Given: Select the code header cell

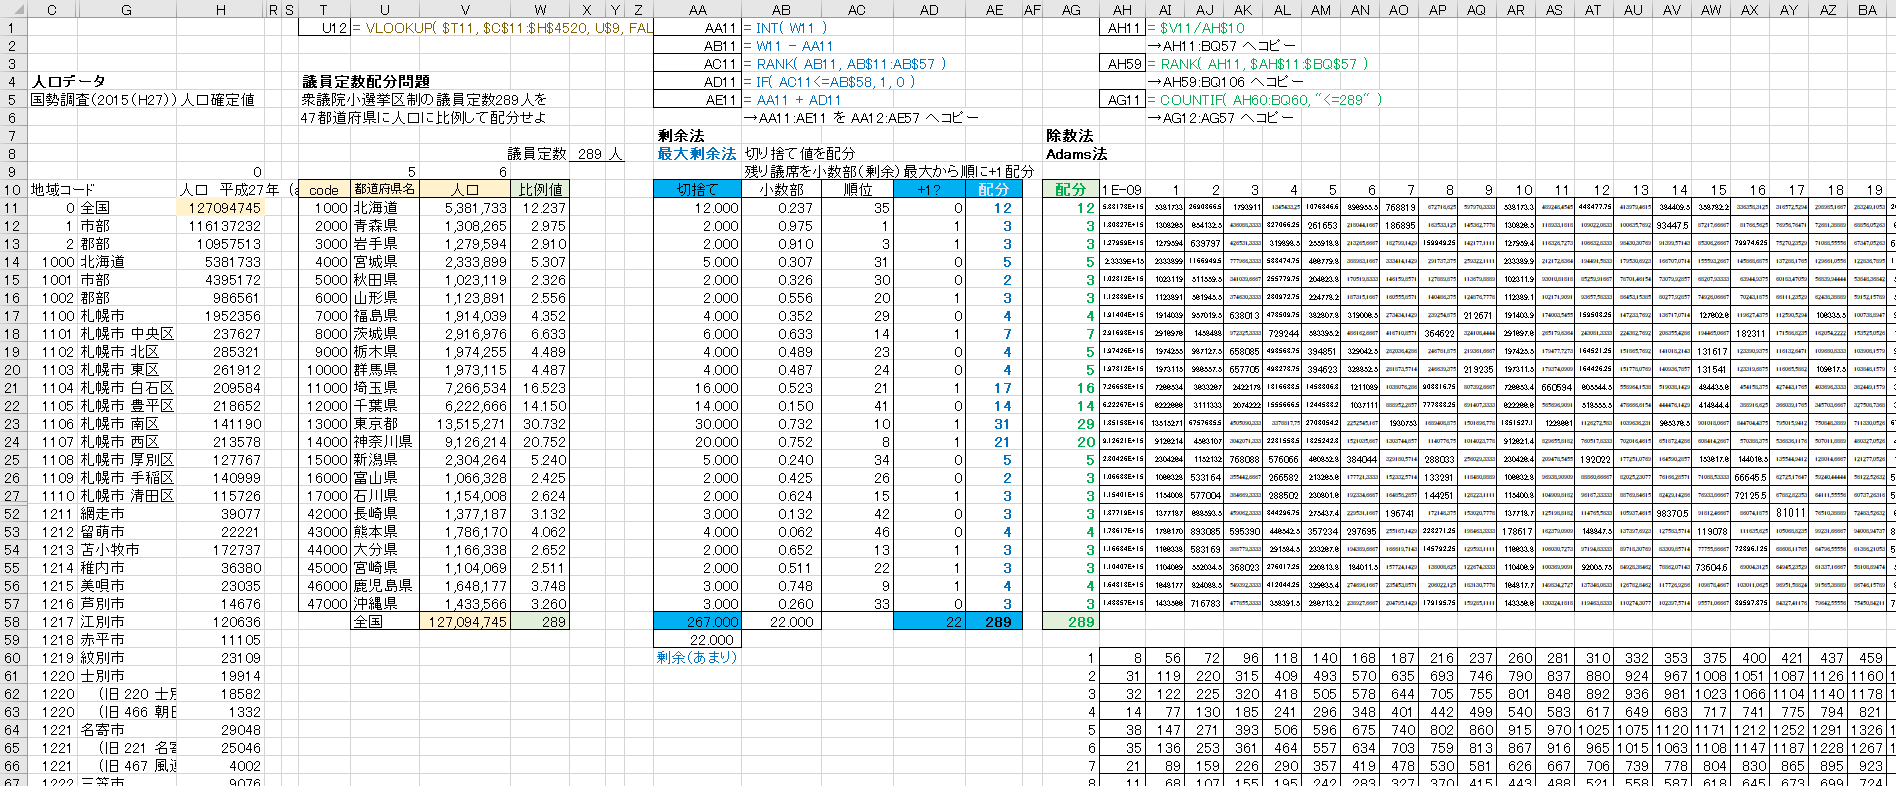Looking at the screenshot, I should [x=324, y=189].
